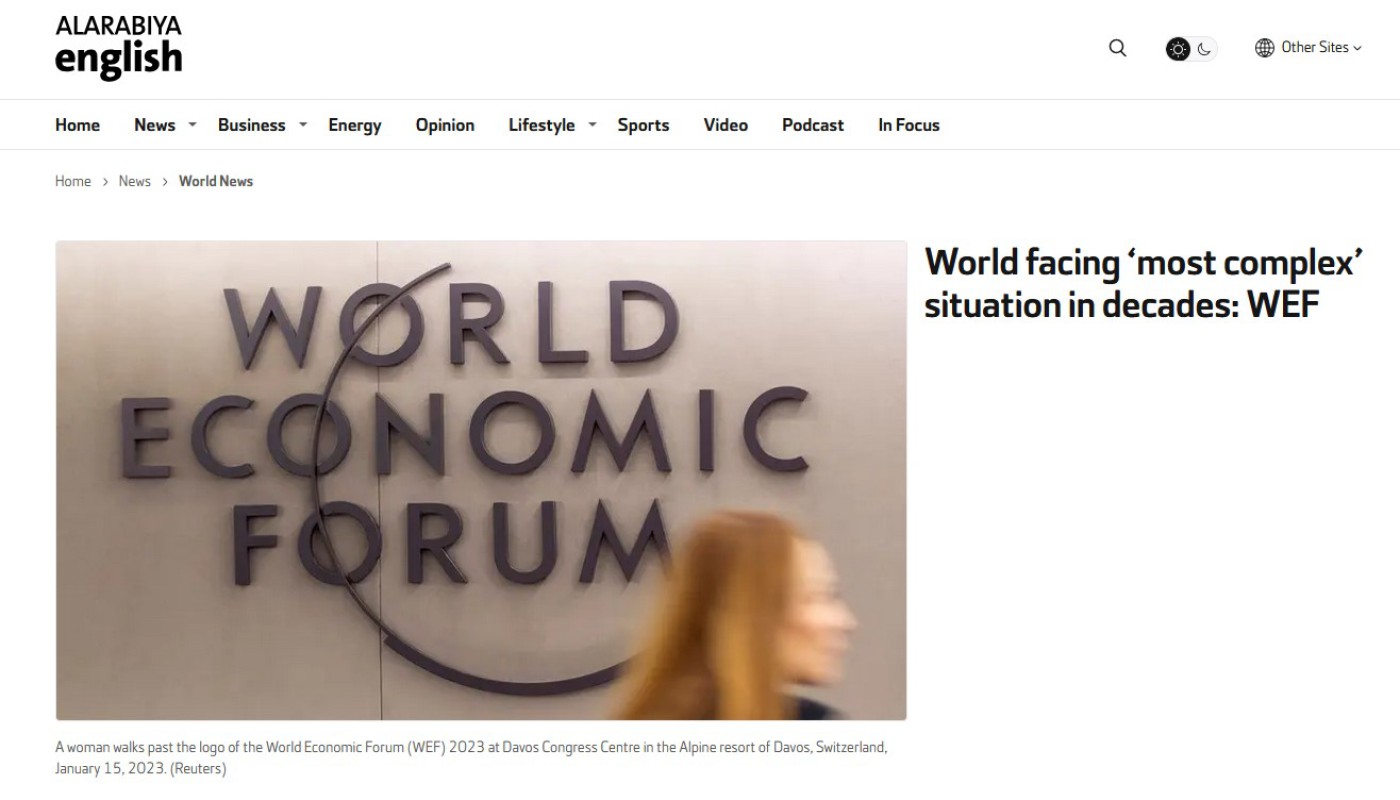The height and width of the screenshot is (800, 1400).
Task: Open the Energy section
Action: tap(355, 125)
